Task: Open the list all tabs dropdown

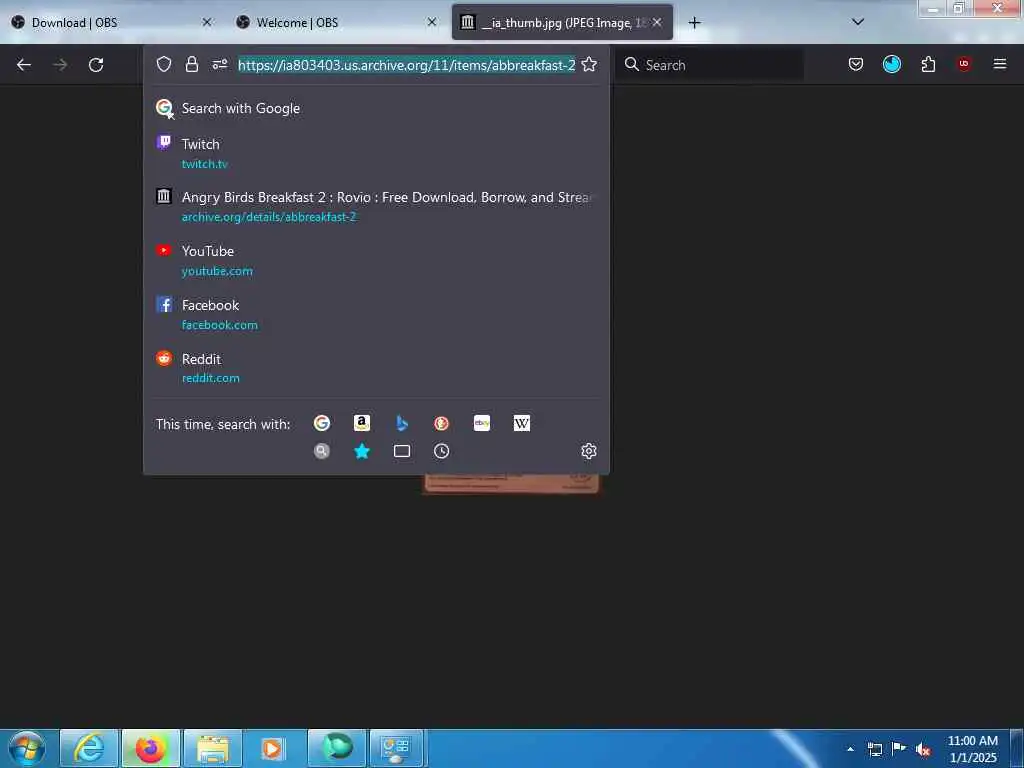Action: click(858, 22)
